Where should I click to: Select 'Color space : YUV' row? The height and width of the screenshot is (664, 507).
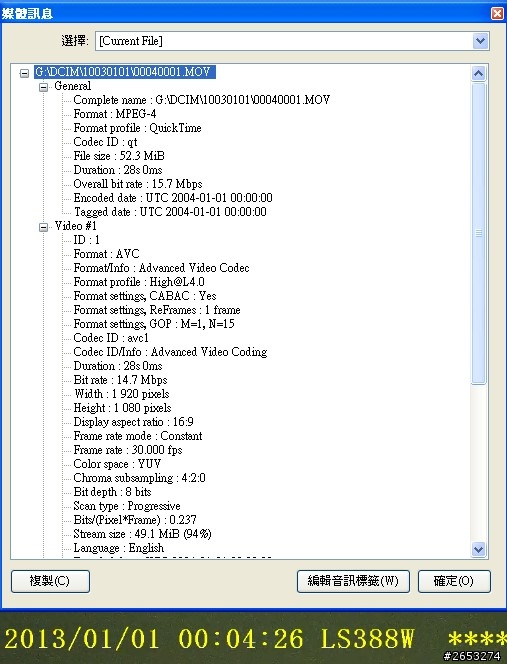click(117, 463)
